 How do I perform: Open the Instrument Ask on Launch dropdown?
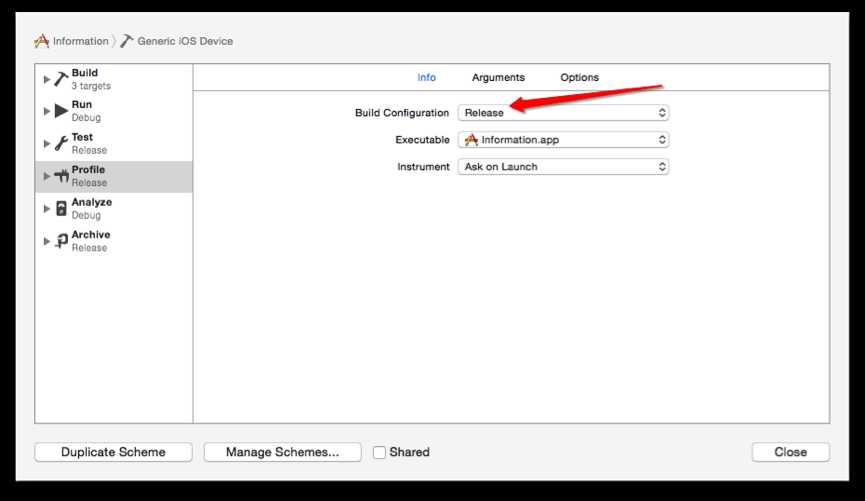pos(563,167)
